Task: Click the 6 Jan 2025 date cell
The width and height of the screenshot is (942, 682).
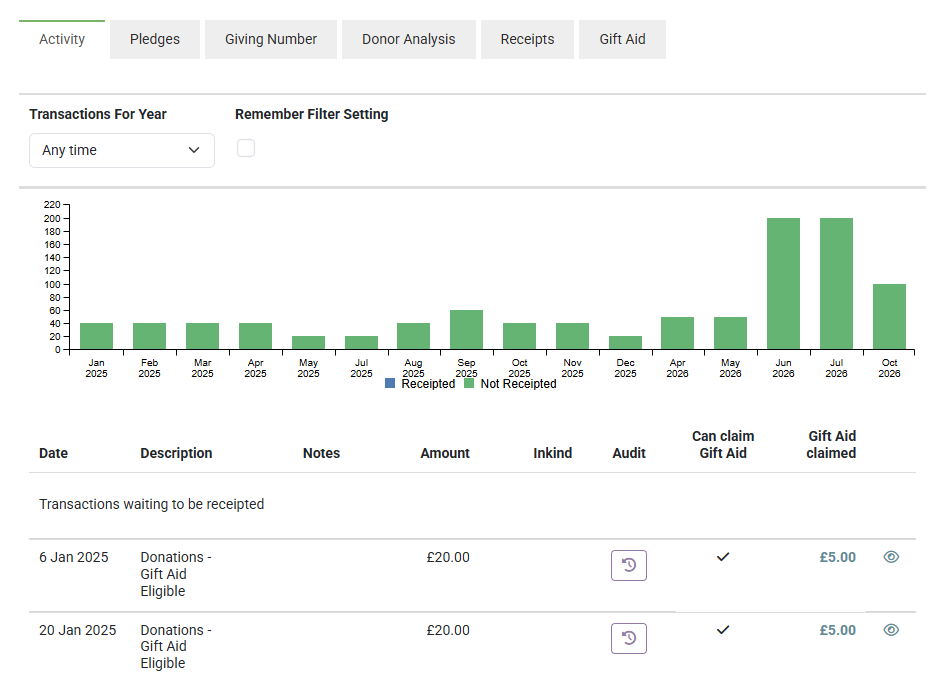Action: coord(74,557)
